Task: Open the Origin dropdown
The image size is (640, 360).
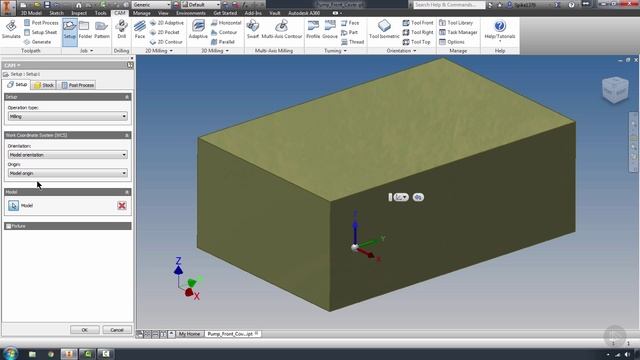Action: (68, 173)
